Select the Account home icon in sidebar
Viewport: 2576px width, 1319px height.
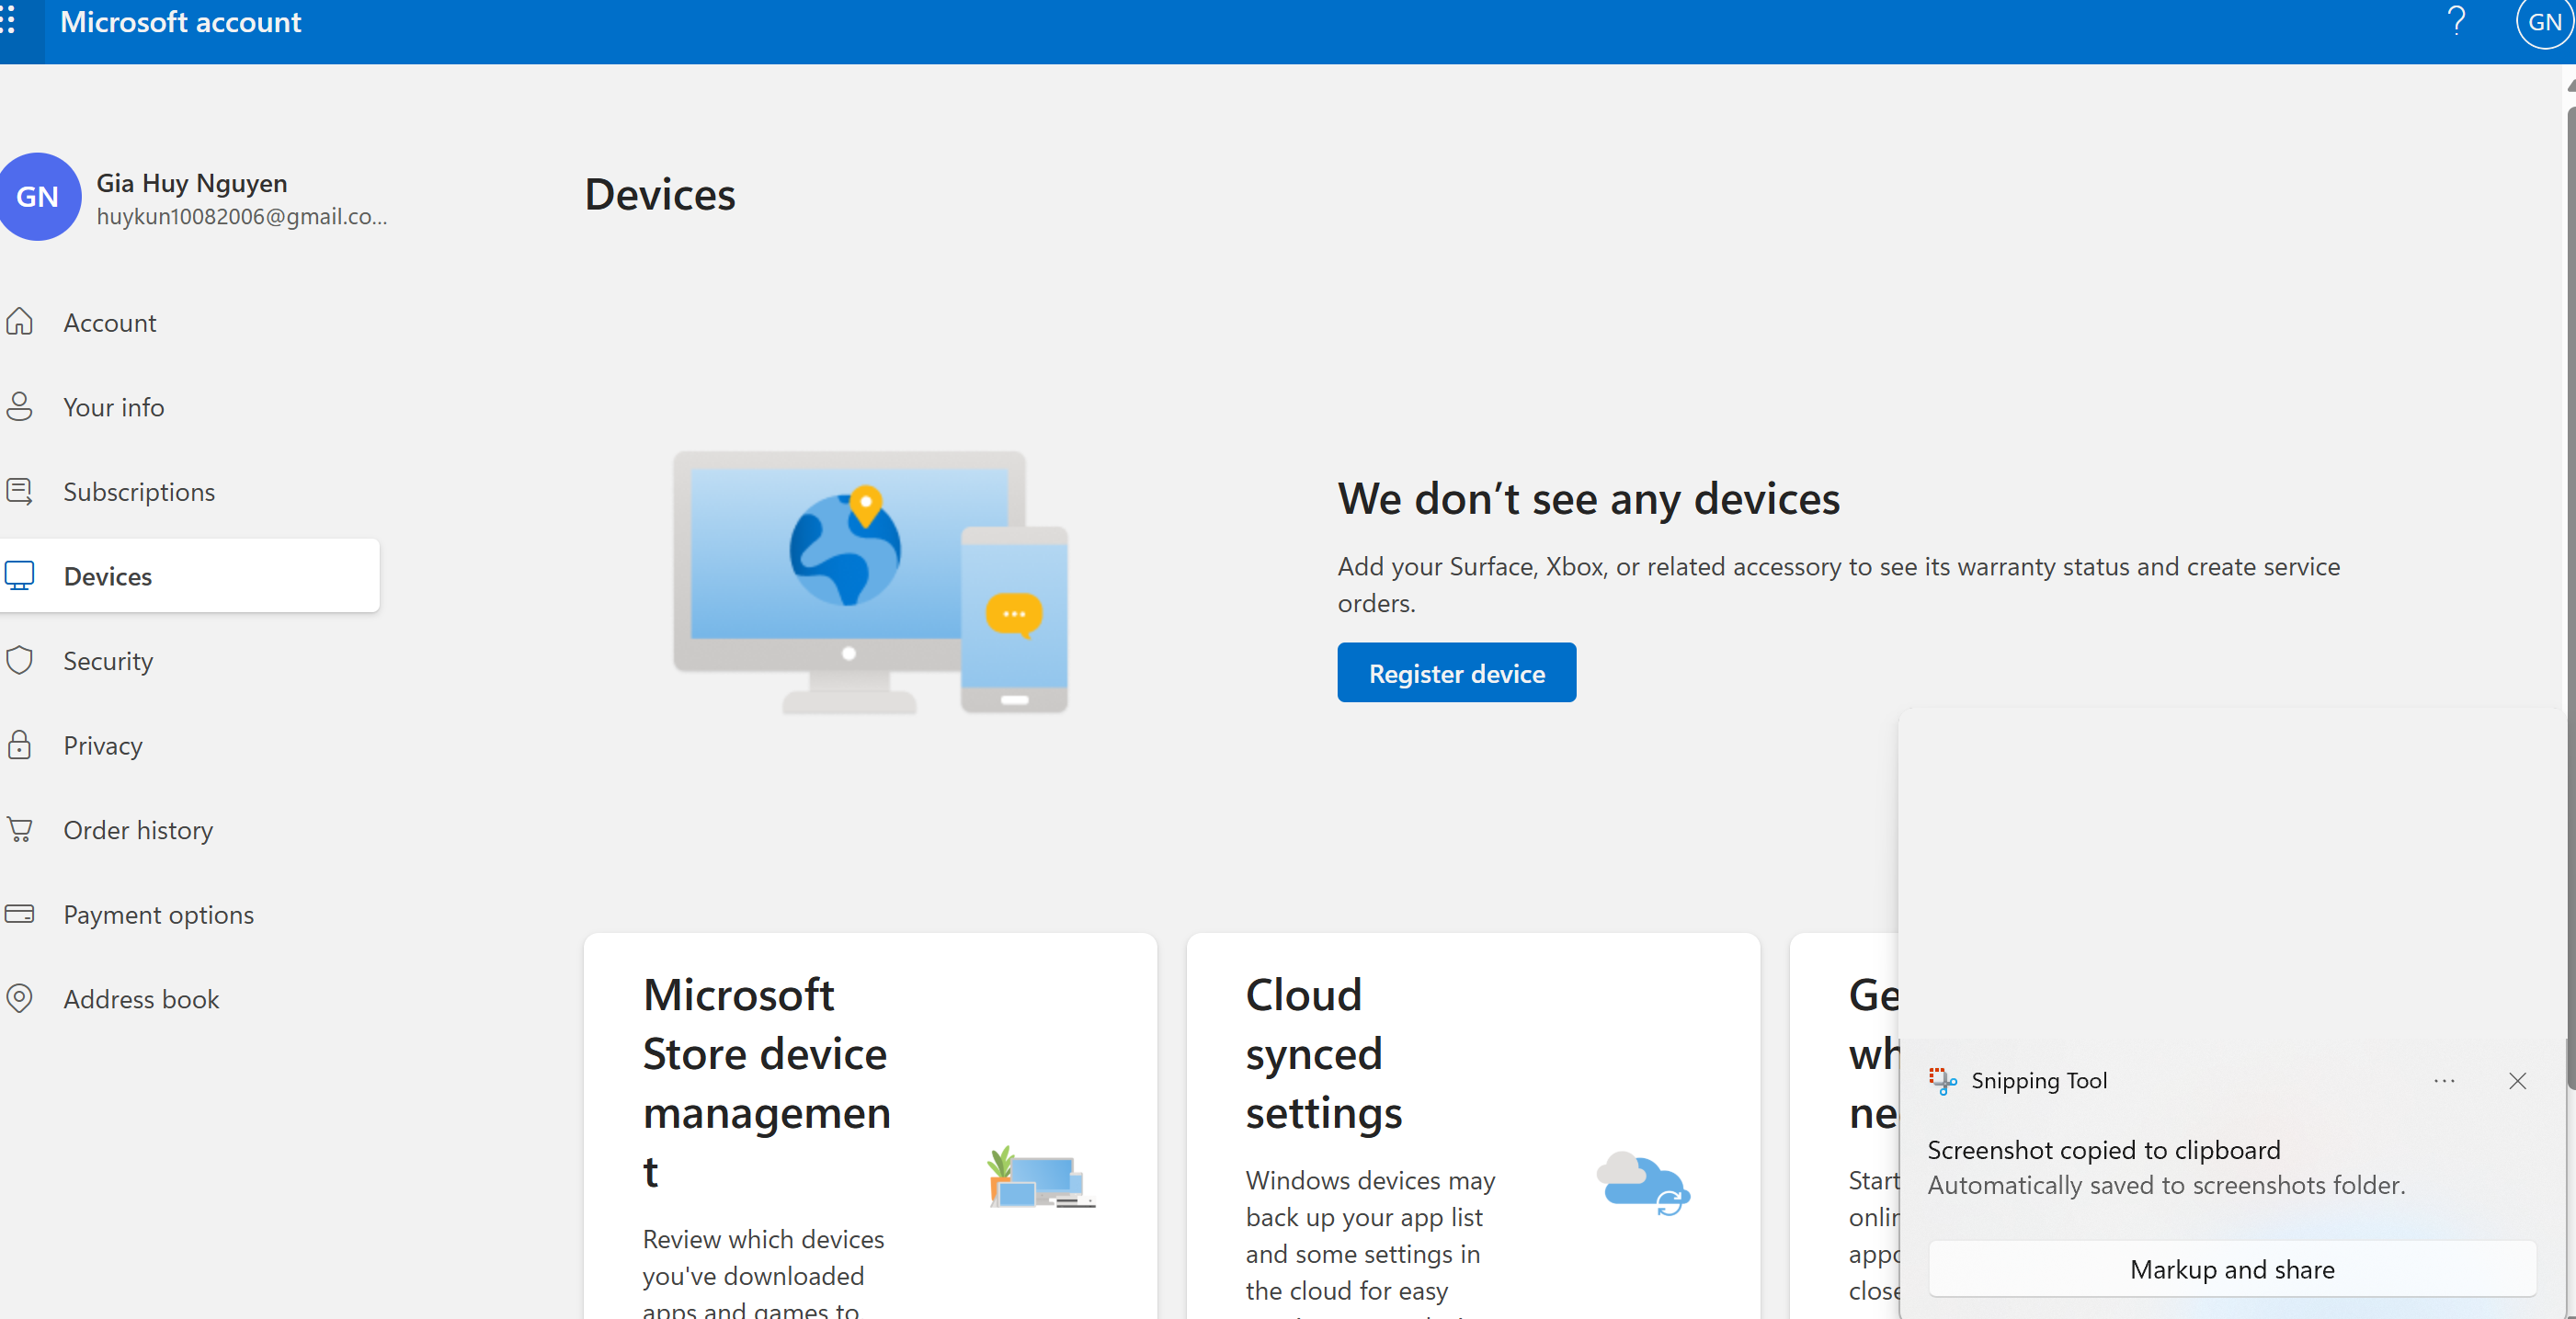[x=20, y=322]
